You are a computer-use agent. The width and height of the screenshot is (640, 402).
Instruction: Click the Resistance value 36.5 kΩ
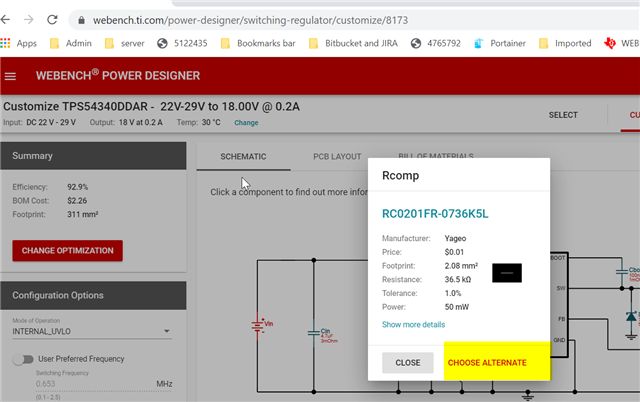pos(458,280)
